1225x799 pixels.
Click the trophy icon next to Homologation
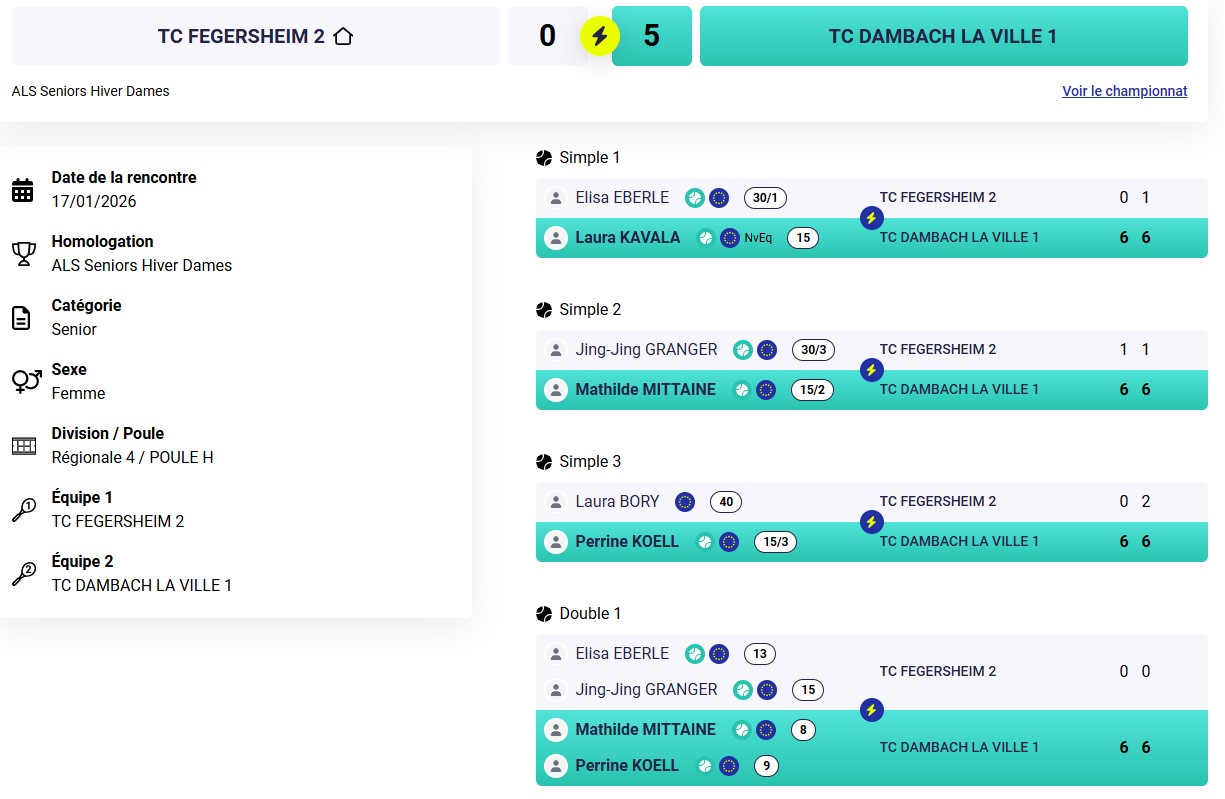point(23,254)
